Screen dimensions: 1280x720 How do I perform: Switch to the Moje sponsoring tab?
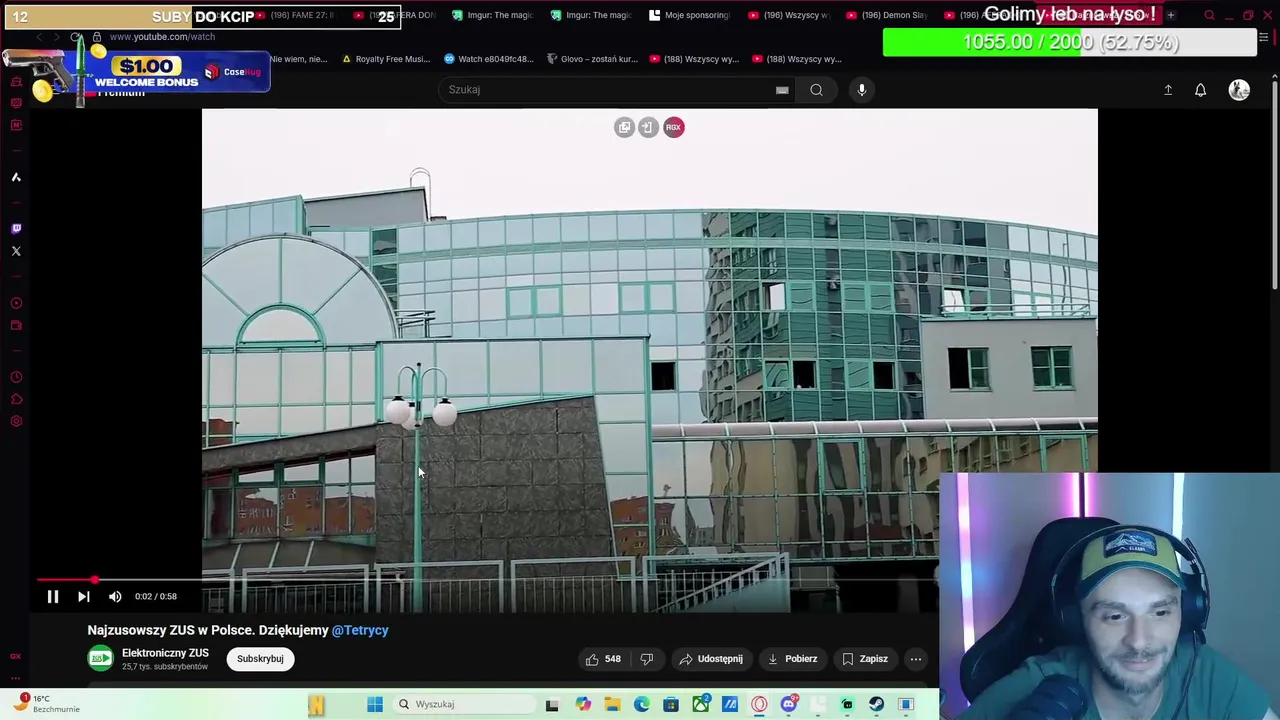coord(690,15)
